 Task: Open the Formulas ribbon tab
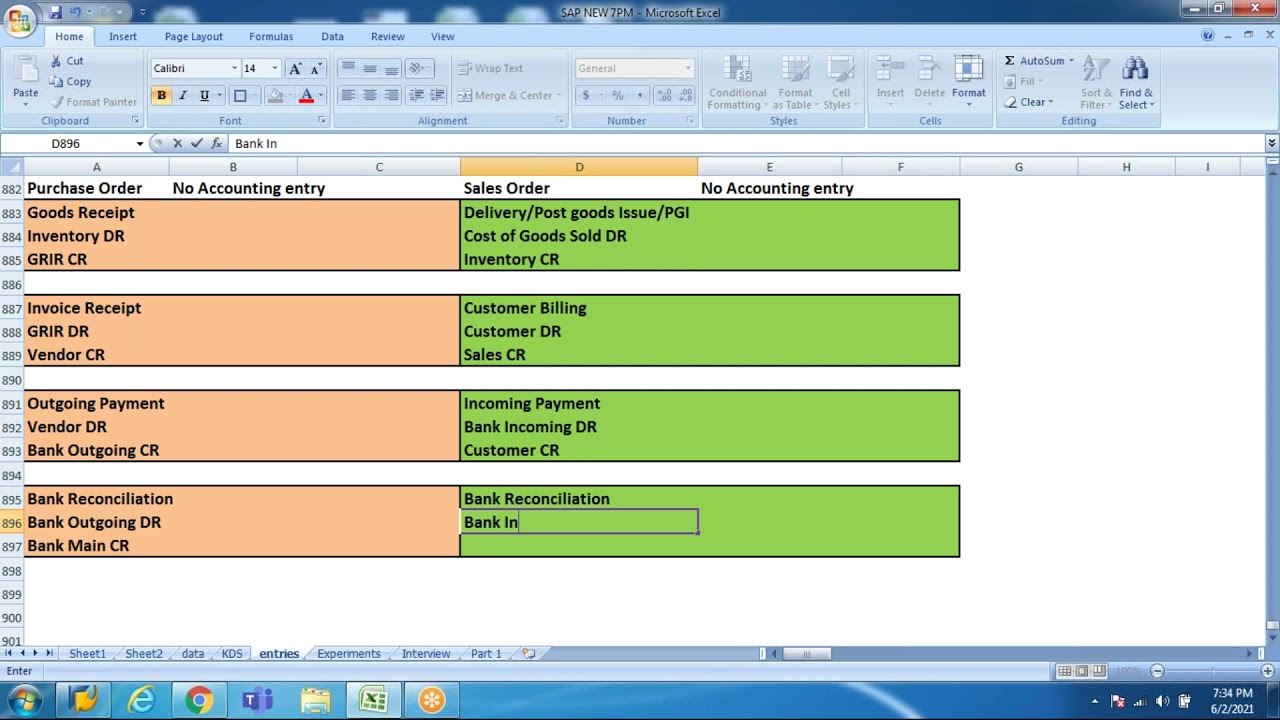coord(271,36)
